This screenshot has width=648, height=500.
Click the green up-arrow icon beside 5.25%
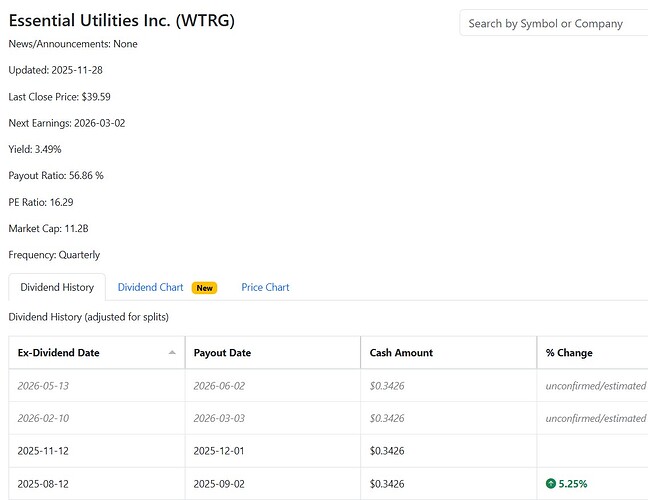(x=552, y=484)
